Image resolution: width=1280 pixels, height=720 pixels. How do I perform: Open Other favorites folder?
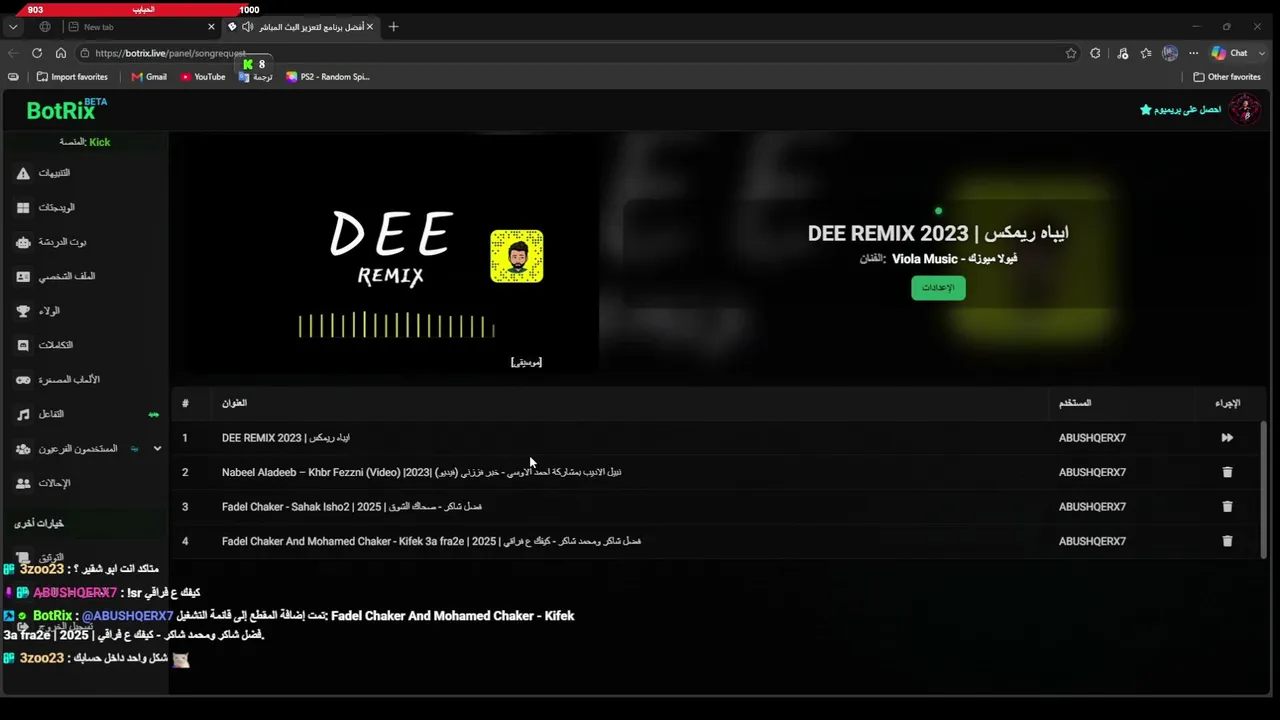click(1227, 77)
